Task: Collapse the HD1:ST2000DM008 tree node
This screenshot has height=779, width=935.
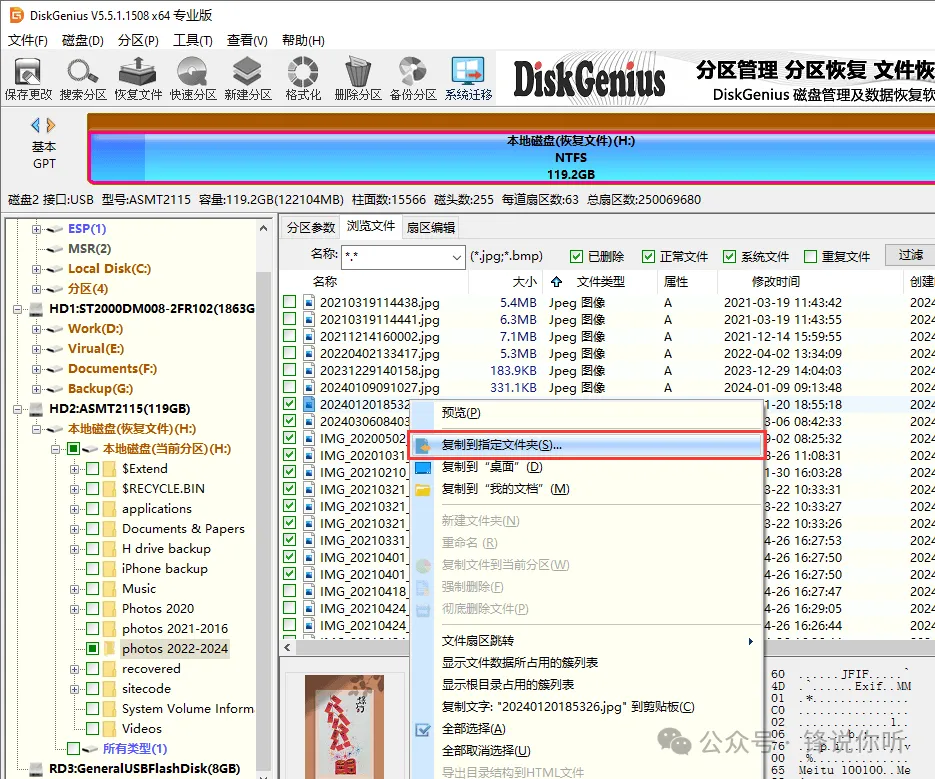Action: pos(17,309)
